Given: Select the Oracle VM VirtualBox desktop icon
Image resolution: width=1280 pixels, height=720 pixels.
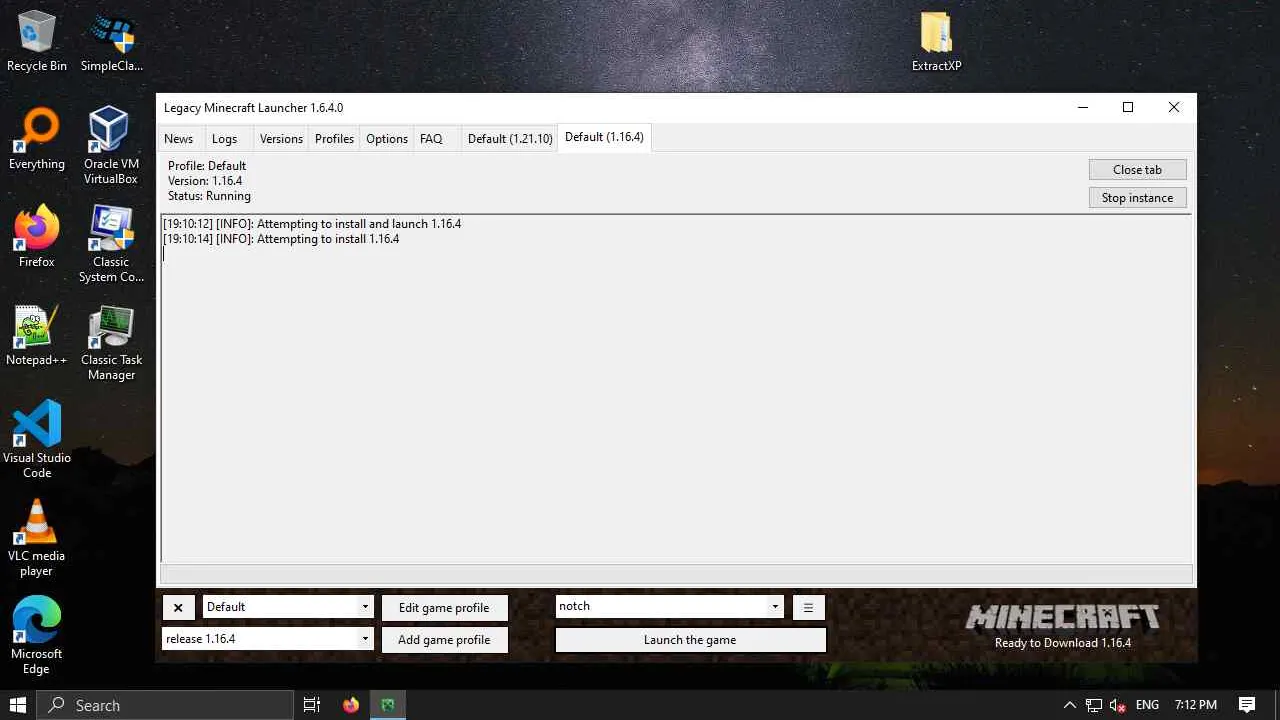Looking at the screenshot, I should click(111, 146).
